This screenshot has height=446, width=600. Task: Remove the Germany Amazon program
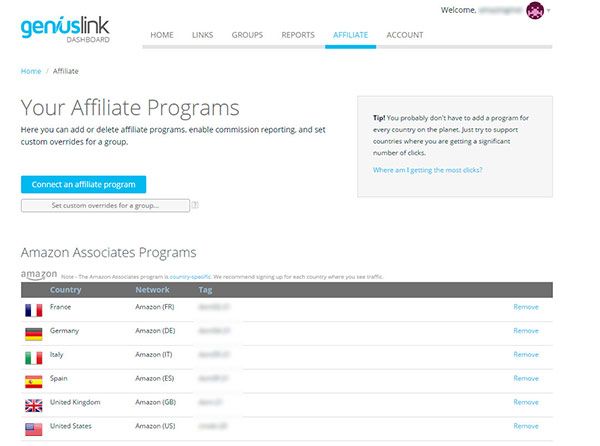[526, 330]
